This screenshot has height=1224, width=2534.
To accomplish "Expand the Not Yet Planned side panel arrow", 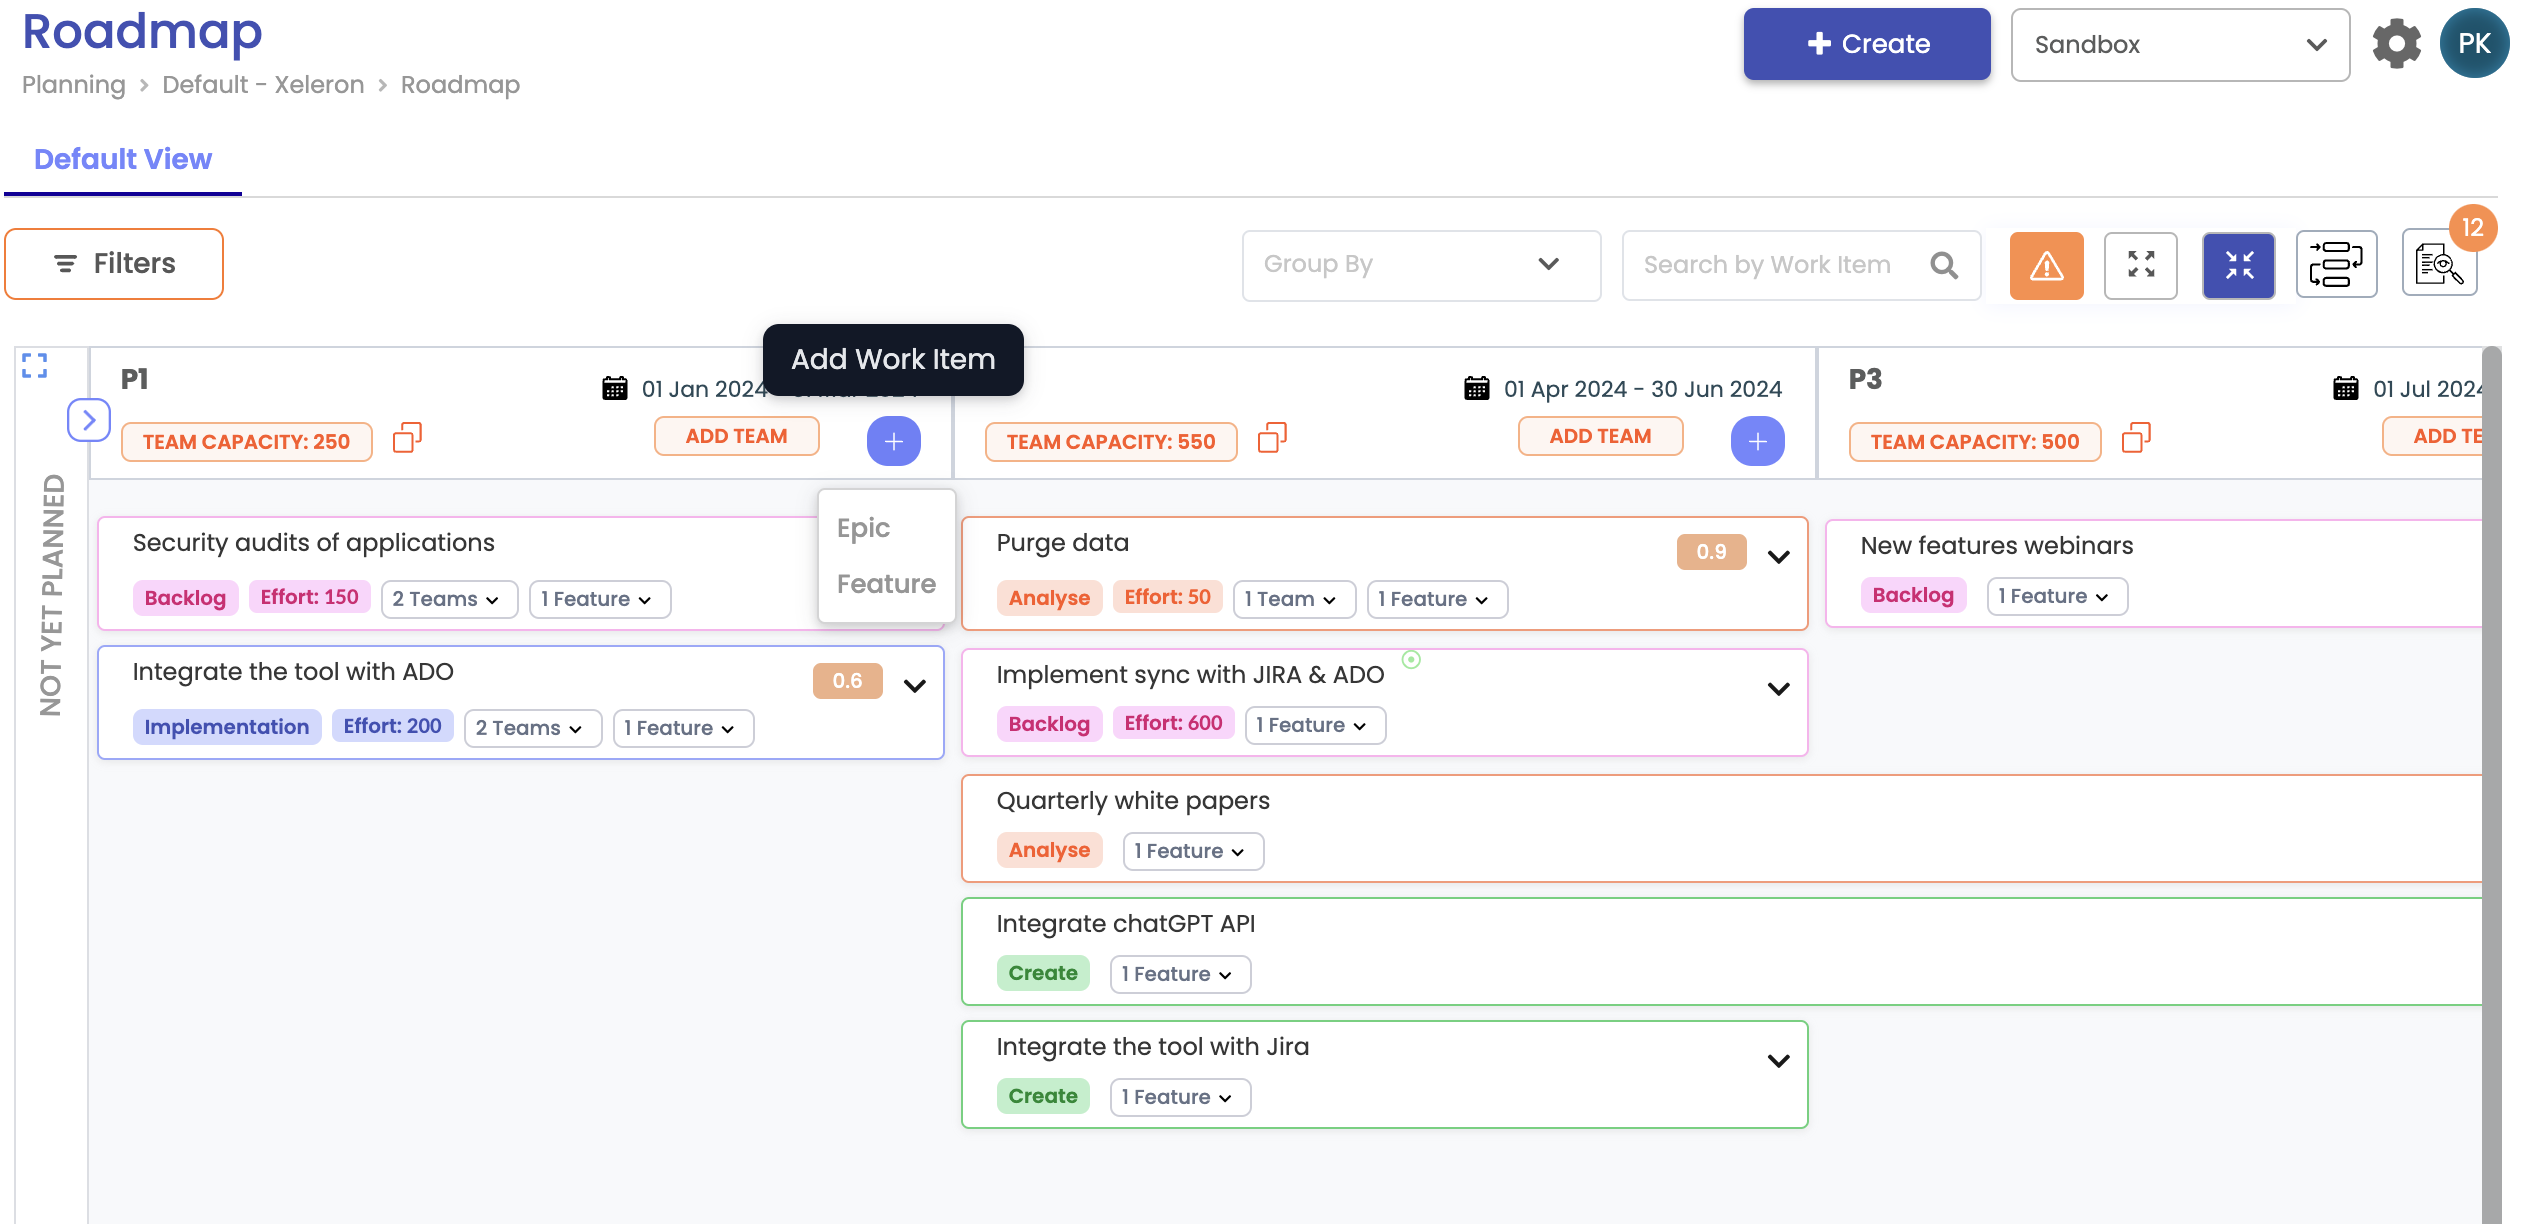I will (88, 420).
